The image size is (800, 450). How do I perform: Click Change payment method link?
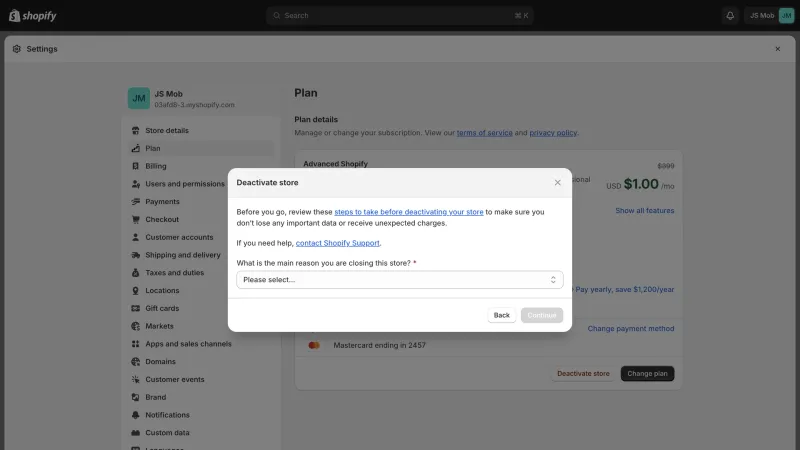tap(631, 329)
